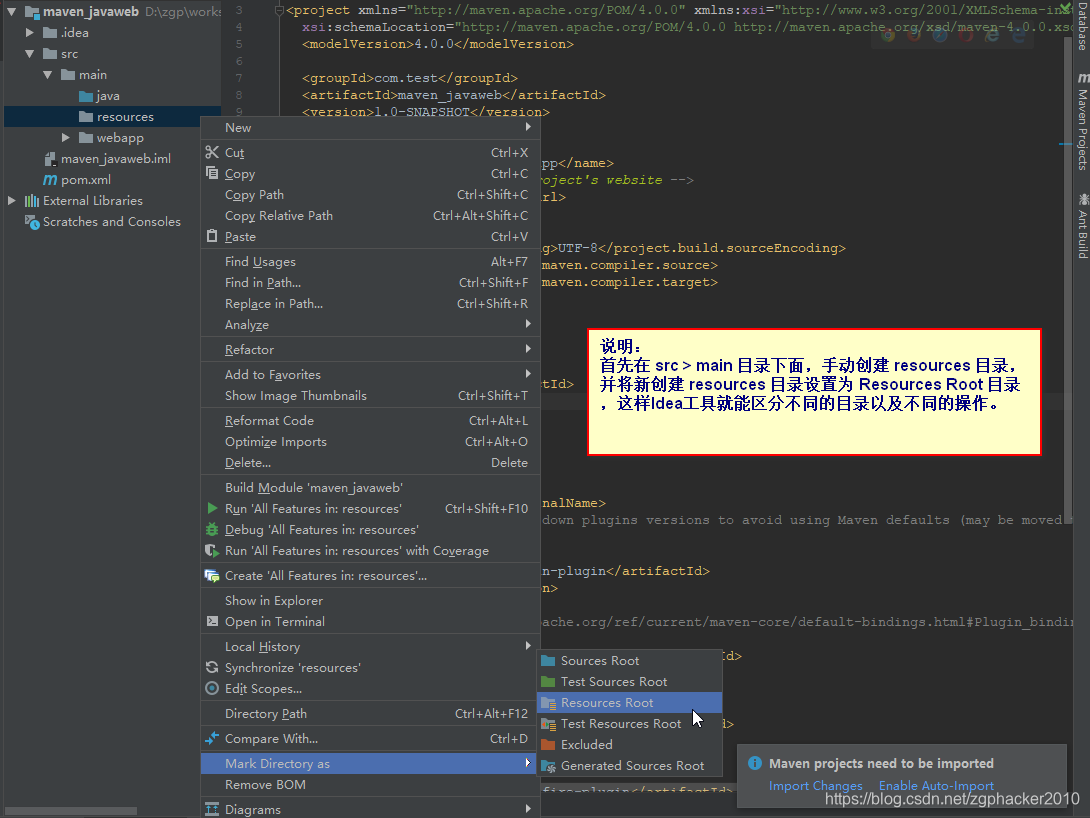Click the blue java source folder icon
This screenshot has height=818, width=1090.
[86, 96]
